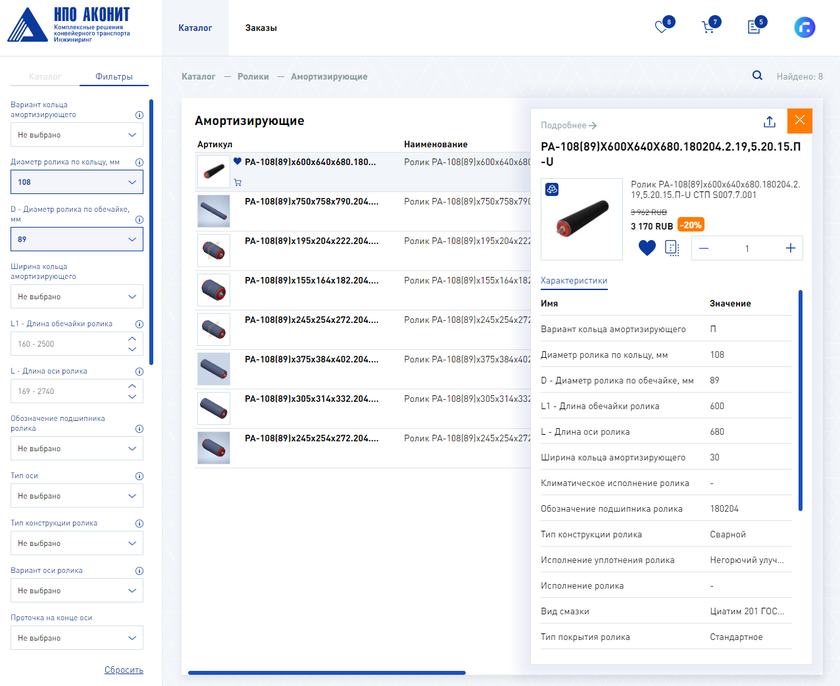This screenshot has width=840, height=686.
Task: Add product to comparison list icon
Action: tap(672, 248)
